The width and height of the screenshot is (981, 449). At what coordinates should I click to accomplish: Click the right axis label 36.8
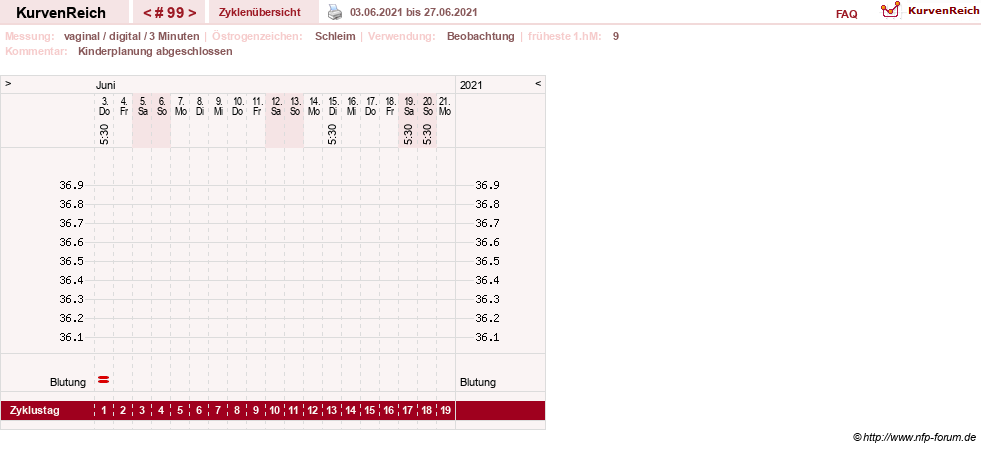(x=487, y=204)
